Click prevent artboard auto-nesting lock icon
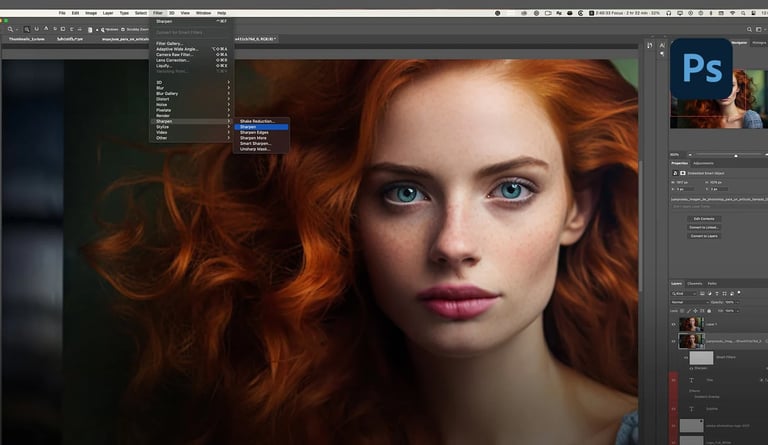 (x=702, y=310)
